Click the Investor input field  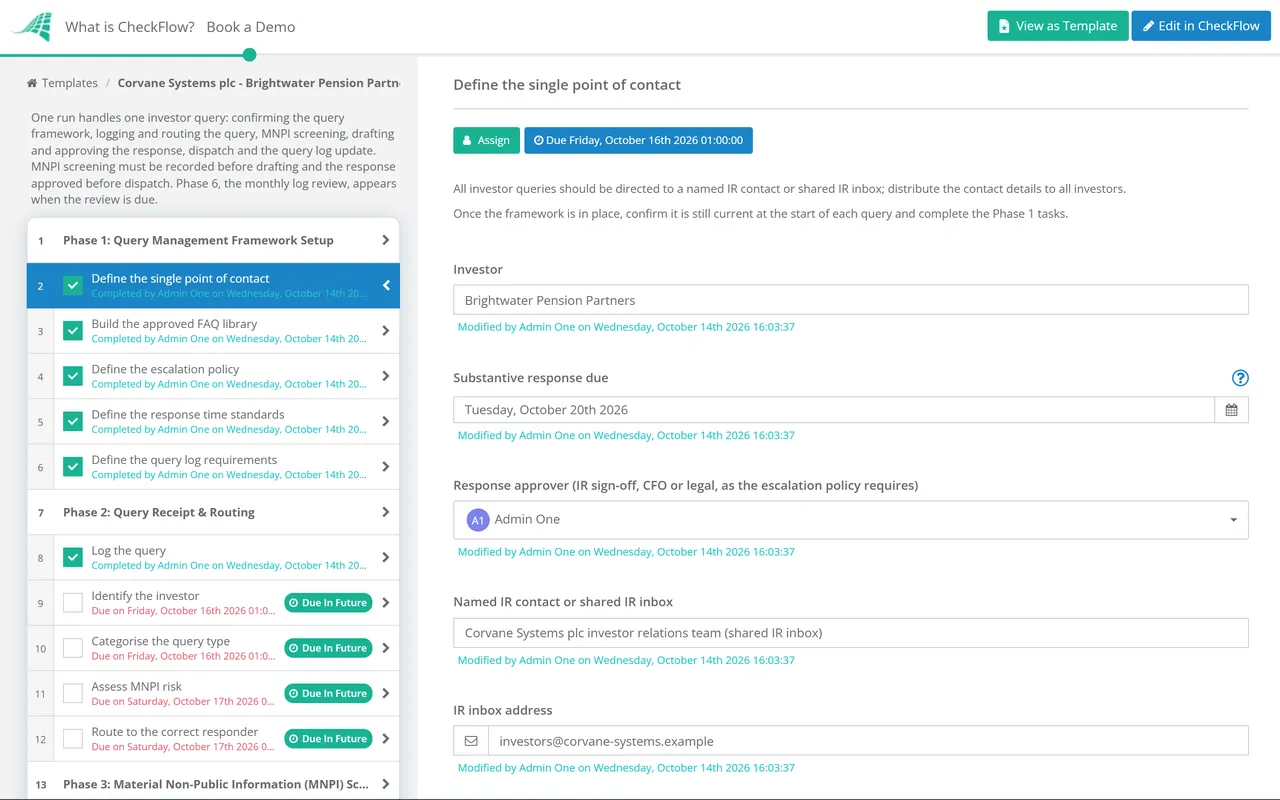pyautogui.click(x=851, y=300)
